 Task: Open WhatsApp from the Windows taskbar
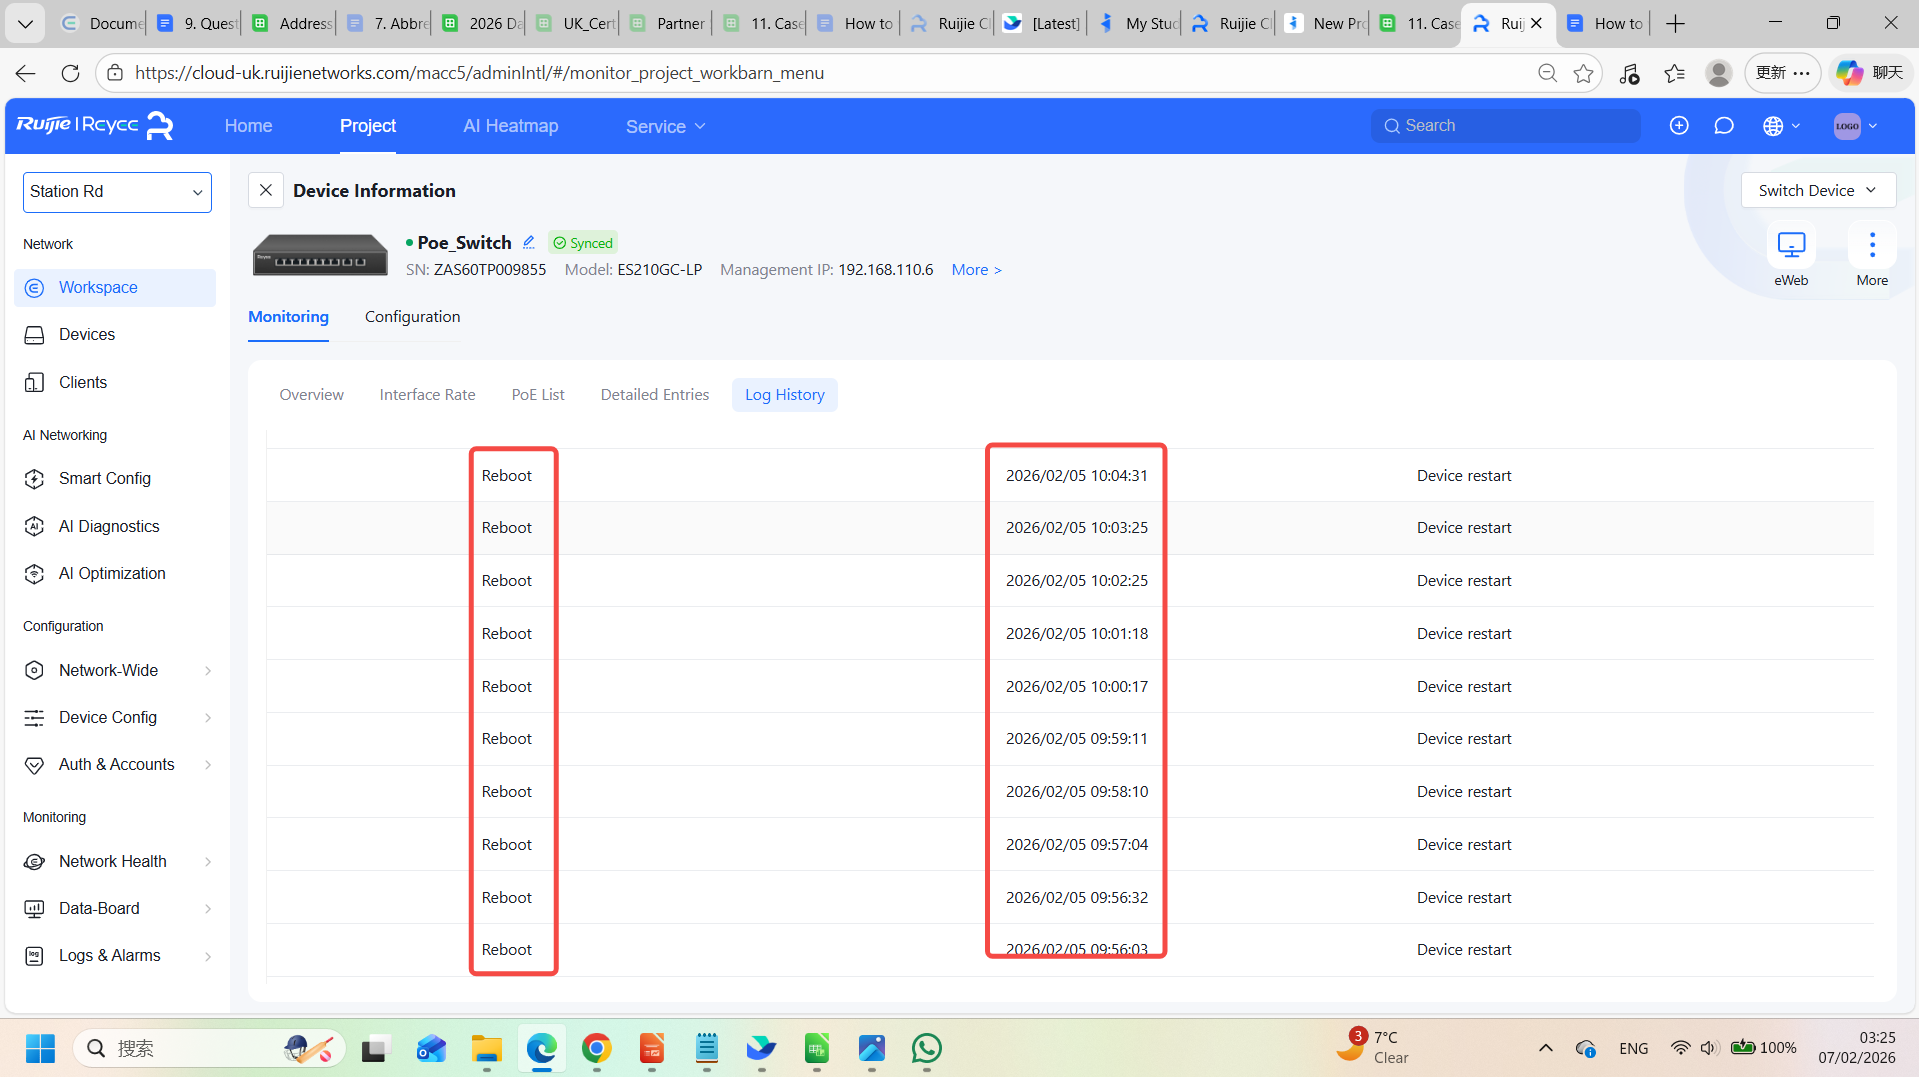point(926,1048)
